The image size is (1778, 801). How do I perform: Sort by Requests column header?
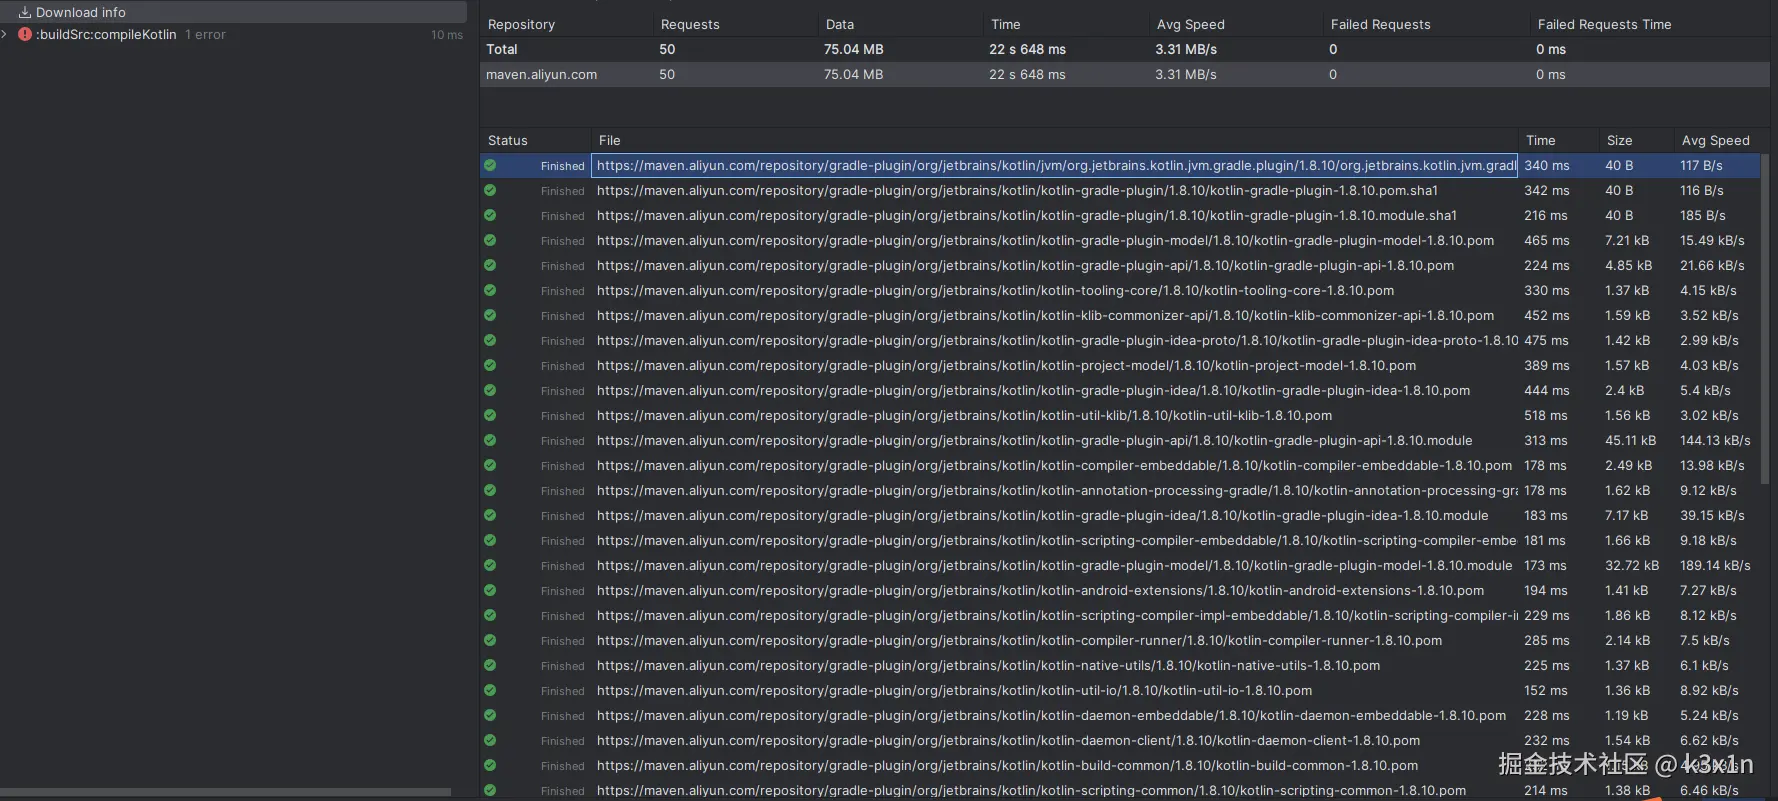690,24
